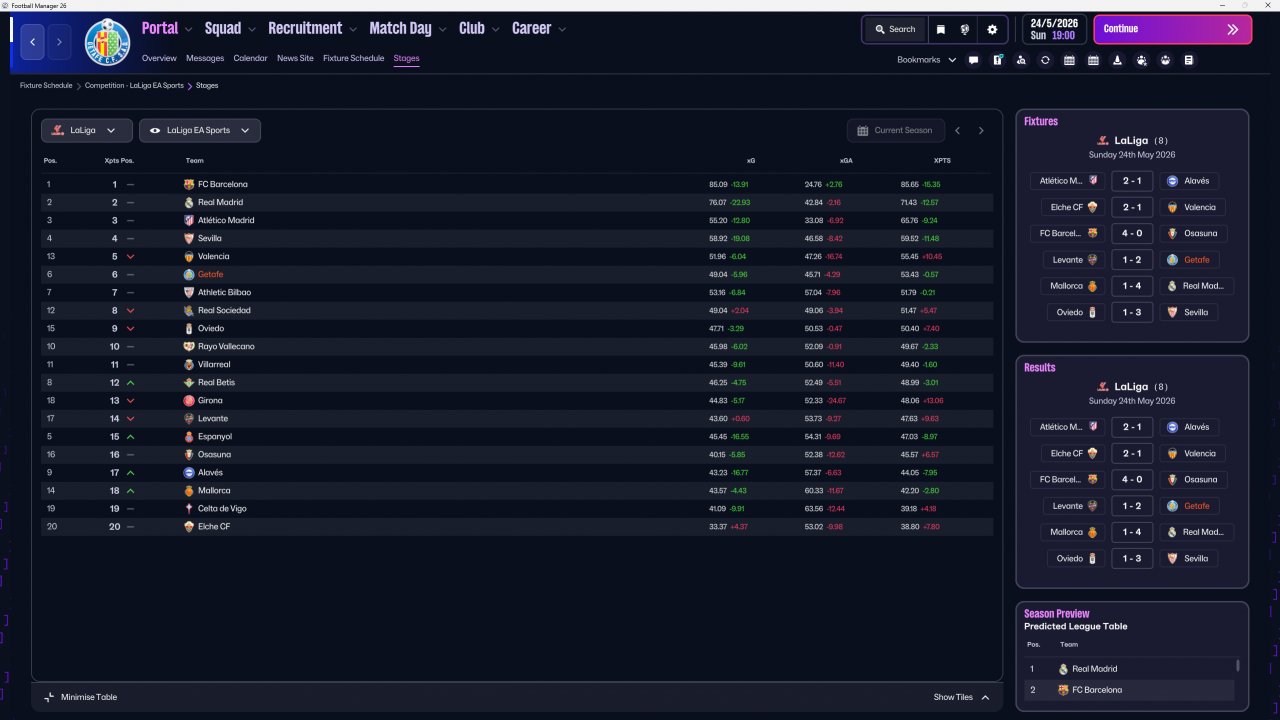Open the speech bubble messages shortcut
This screenshot has width=1280, height=720.
click(x=973, y=60)
